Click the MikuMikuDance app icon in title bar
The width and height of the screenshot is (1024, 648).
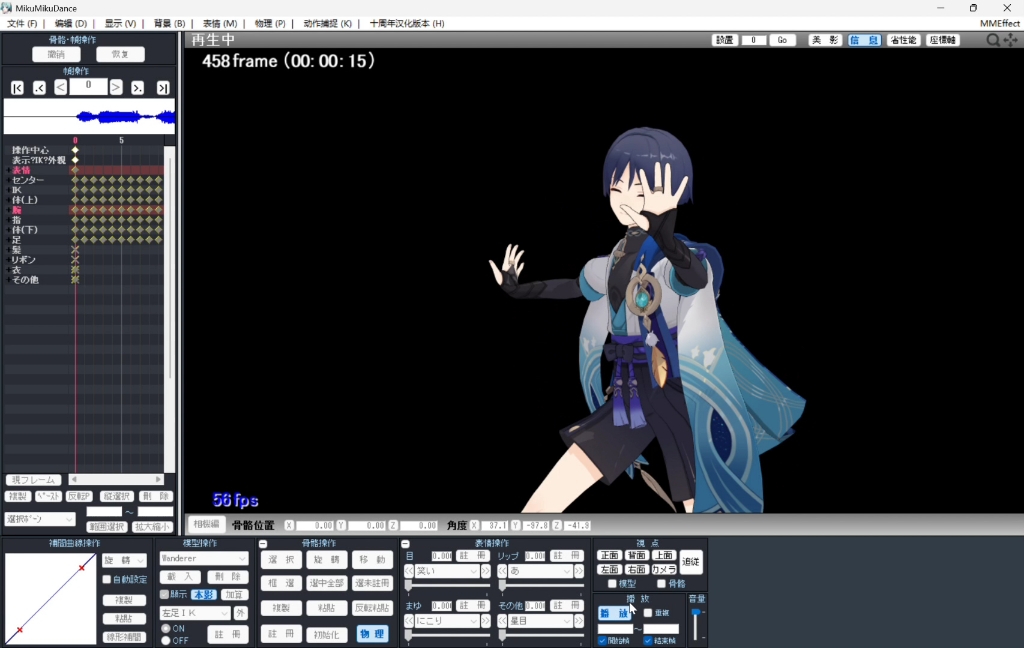pyautogui.click(x=7, y=8)
